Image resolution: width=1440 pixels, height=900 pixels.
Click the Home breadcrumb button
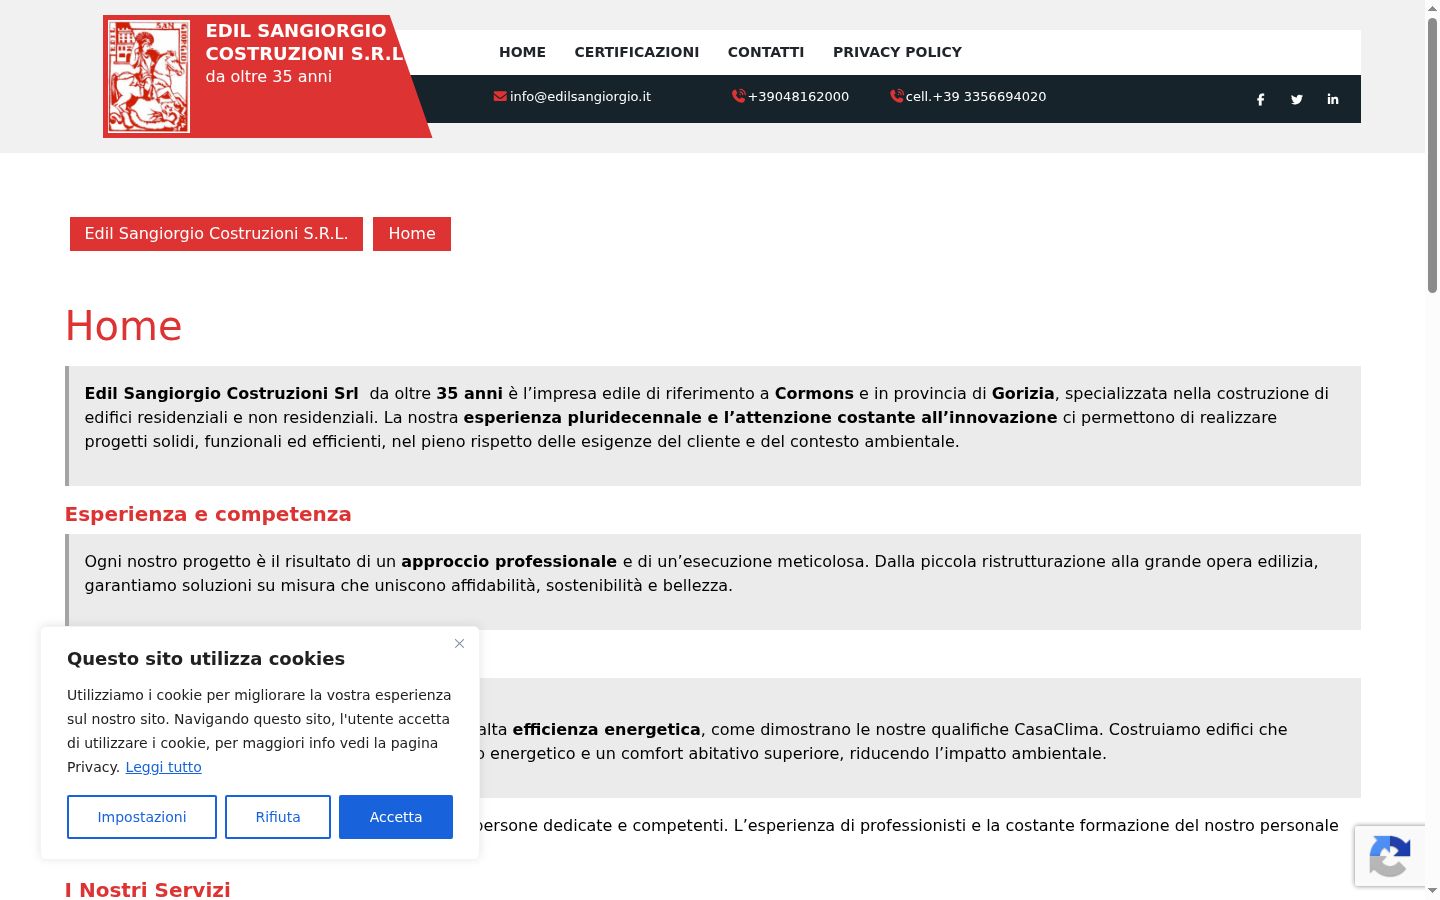click(x=412, y=234)
